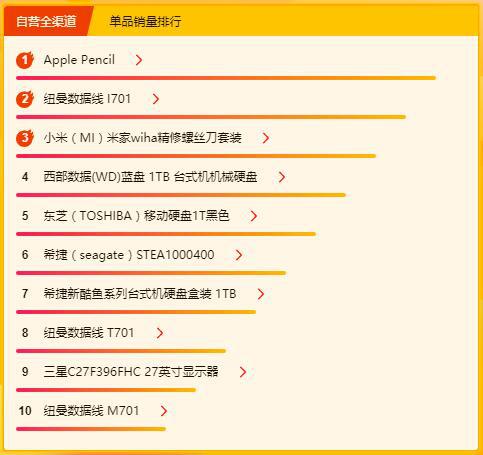Click arrow icon beside 希捷 STEA1000400

(x=239, y=255)
